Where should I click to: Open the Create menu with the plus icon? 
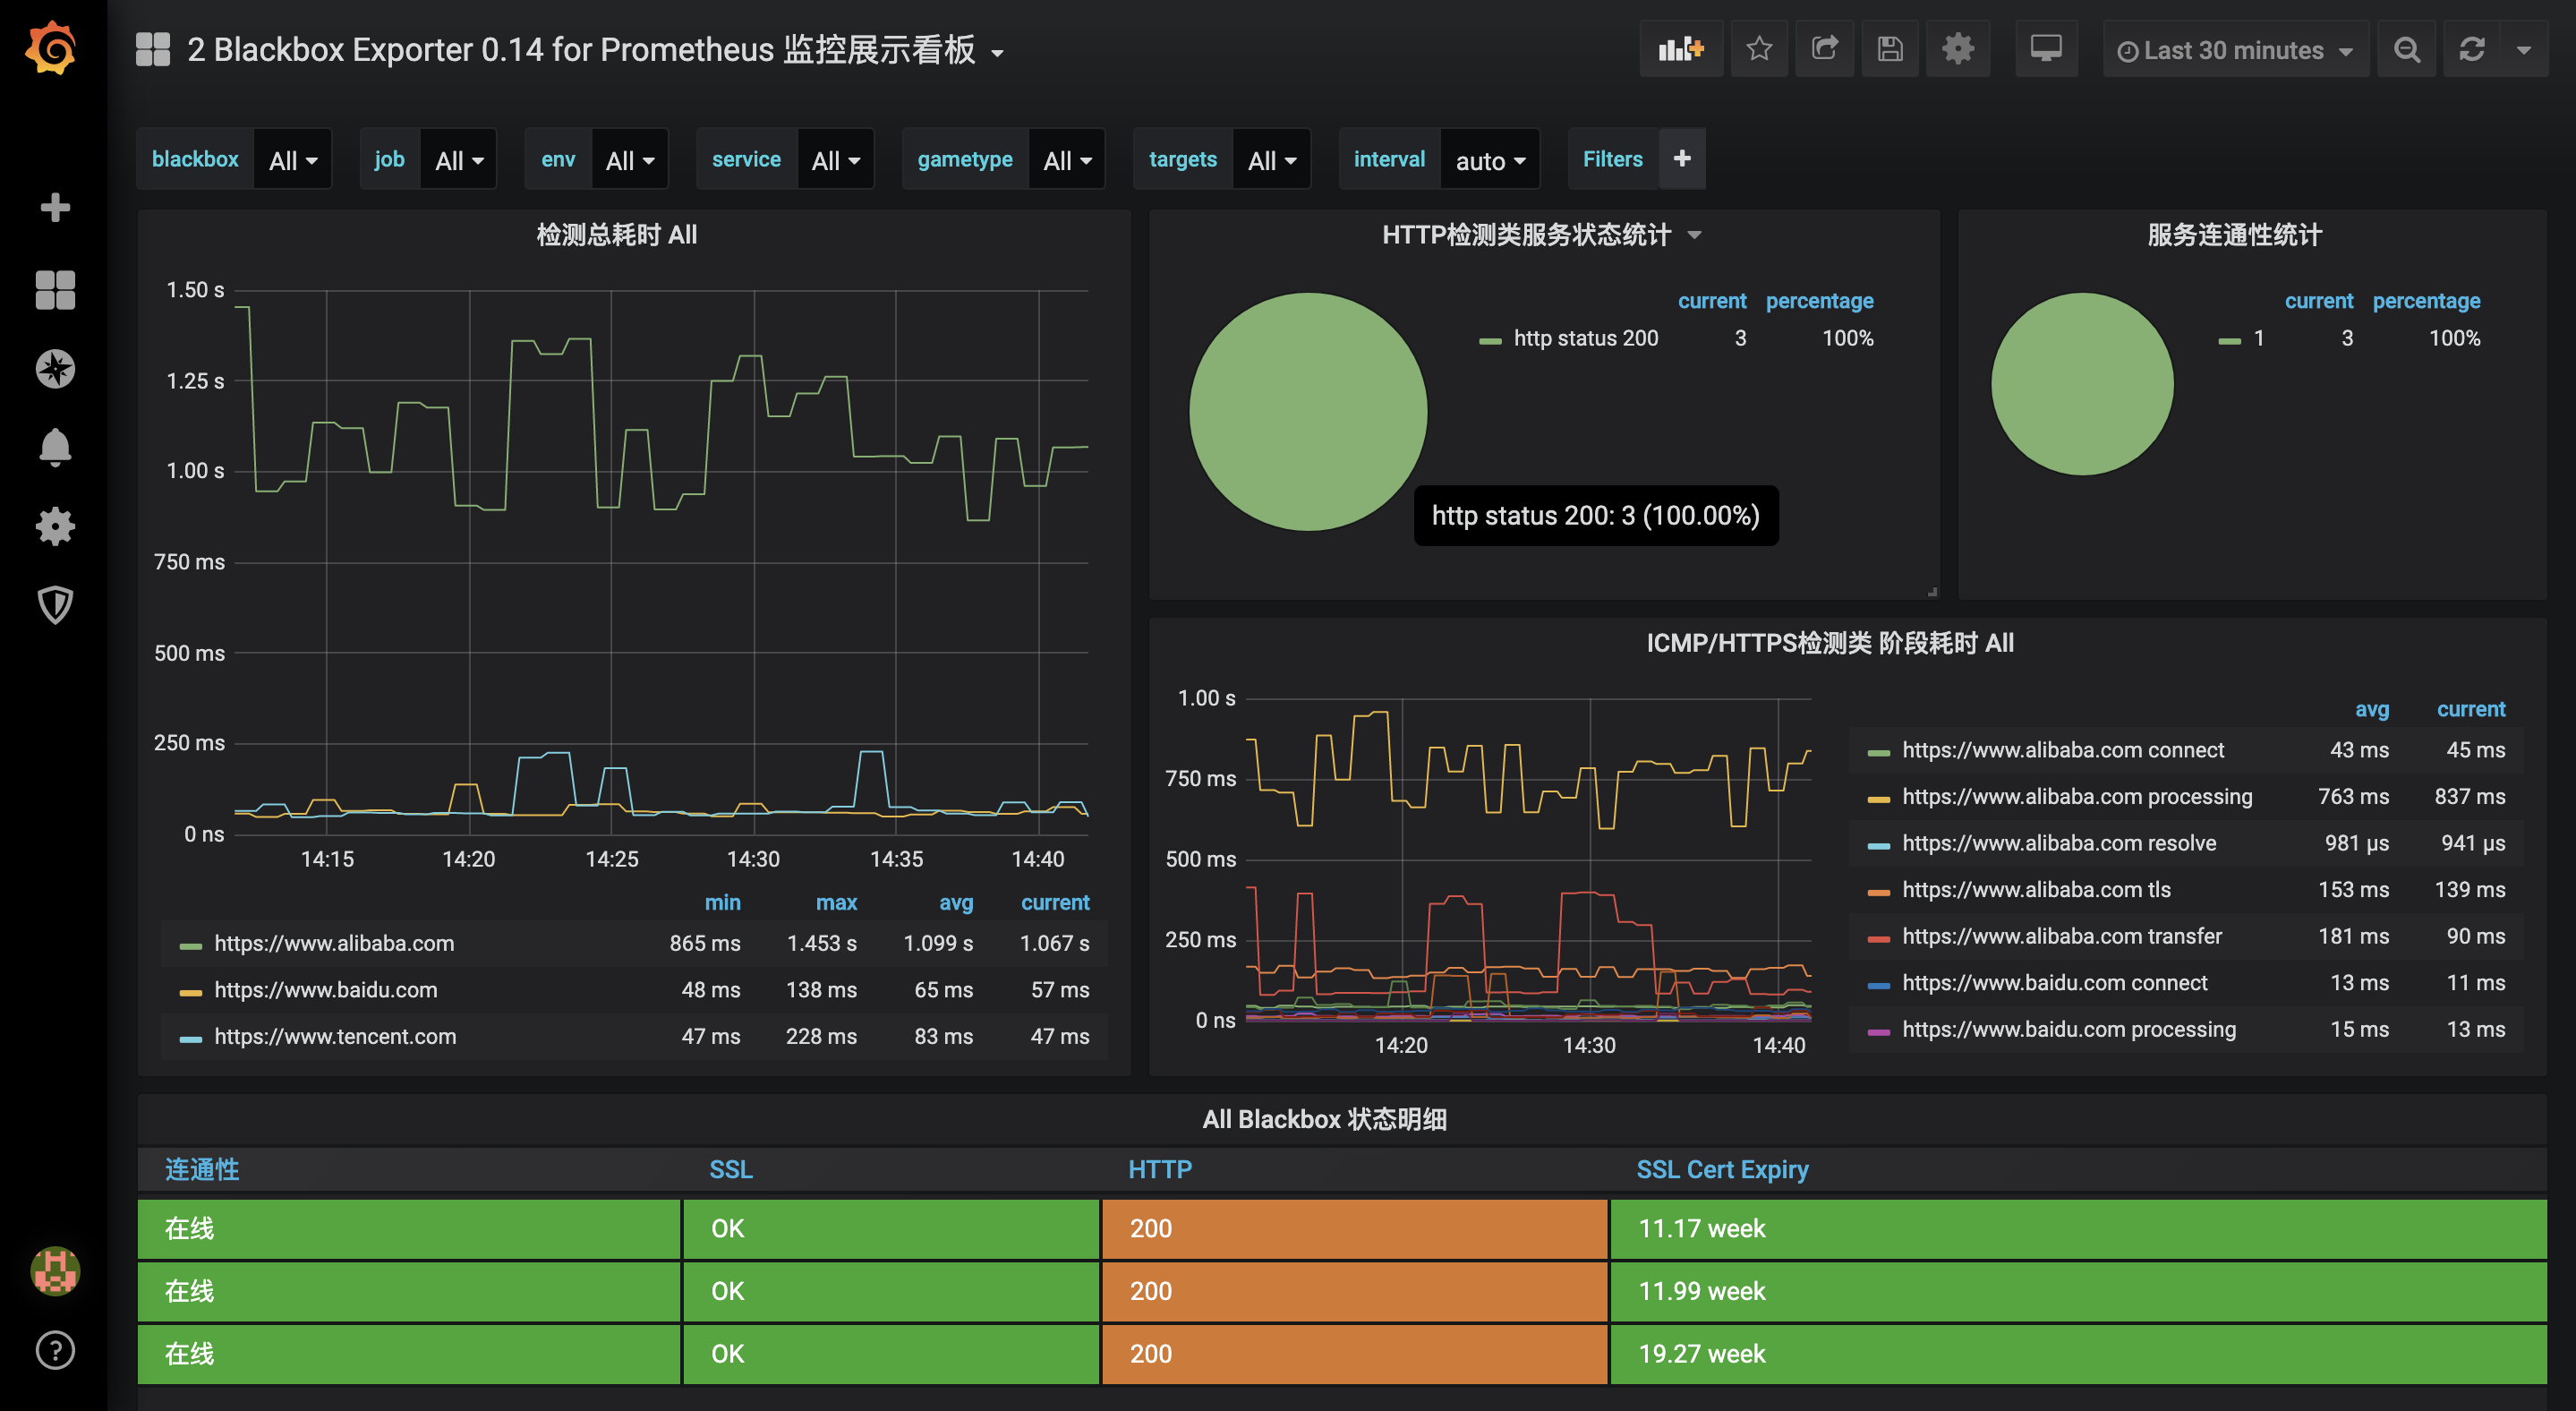pos(55,207)
